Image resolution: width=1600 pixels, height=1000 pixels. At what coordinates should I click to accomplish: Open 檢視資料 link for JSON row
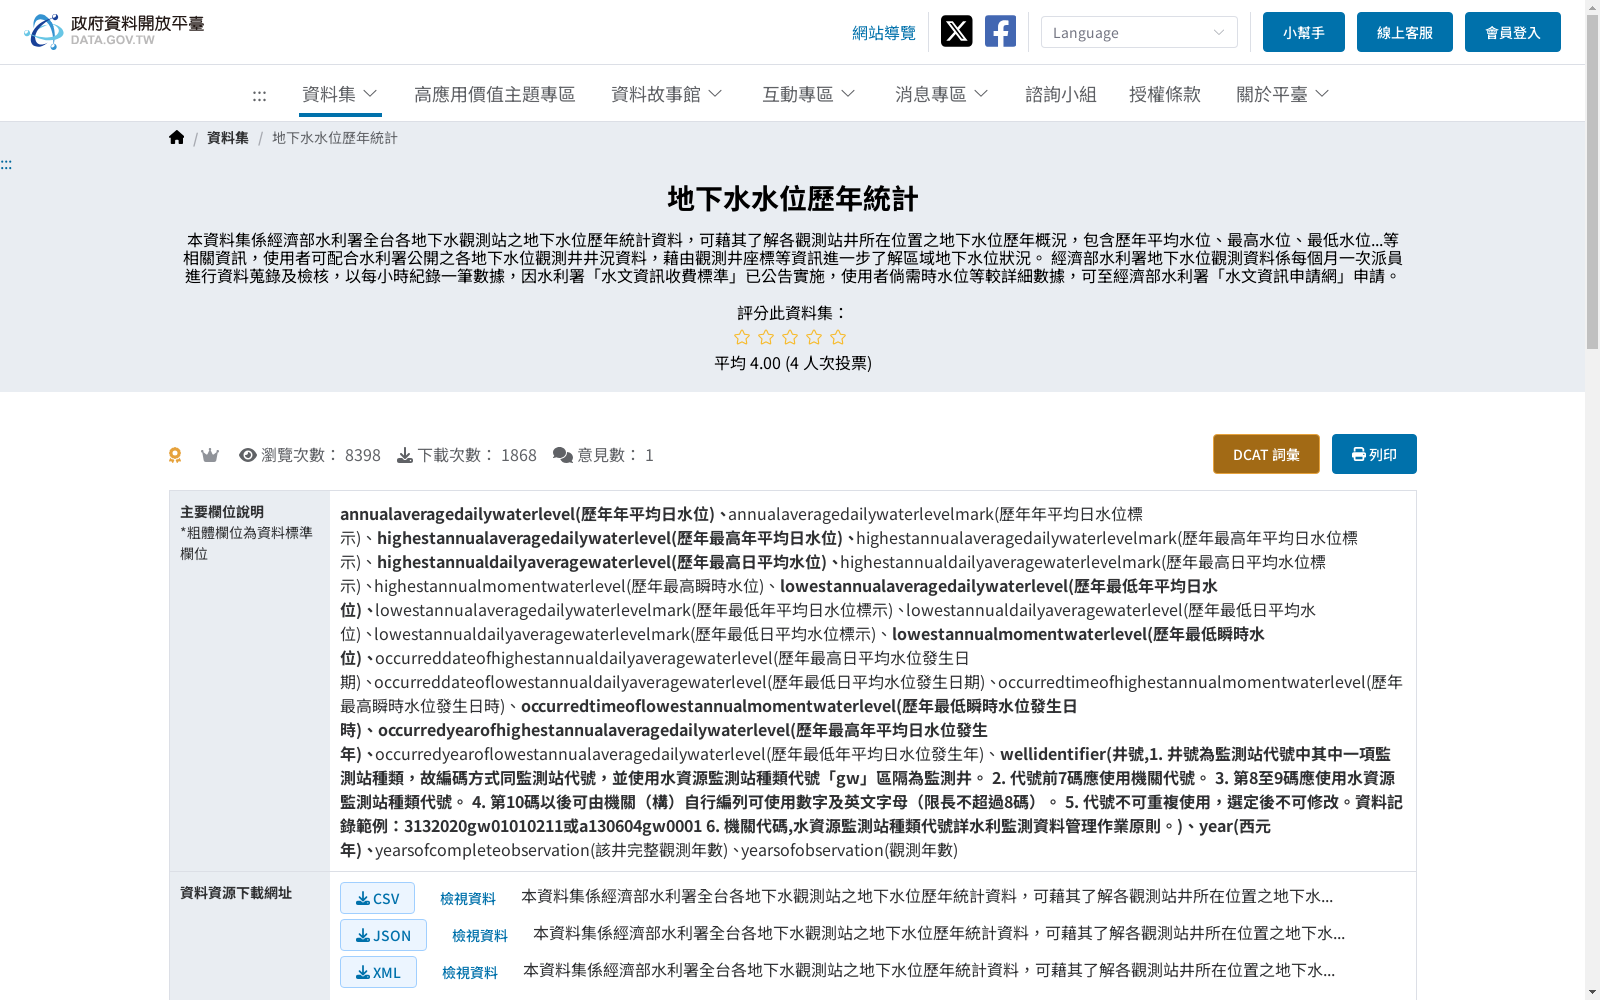pos(480,936)
